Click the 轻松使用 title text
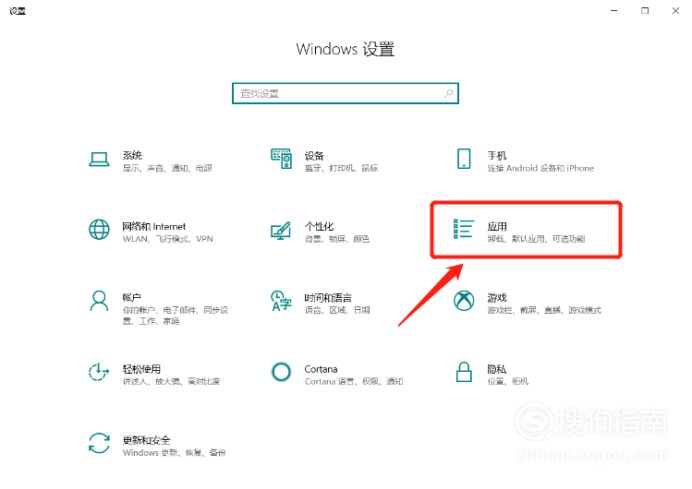The width and height of the screenshot is (692, 489). click(x=142, y=369)
